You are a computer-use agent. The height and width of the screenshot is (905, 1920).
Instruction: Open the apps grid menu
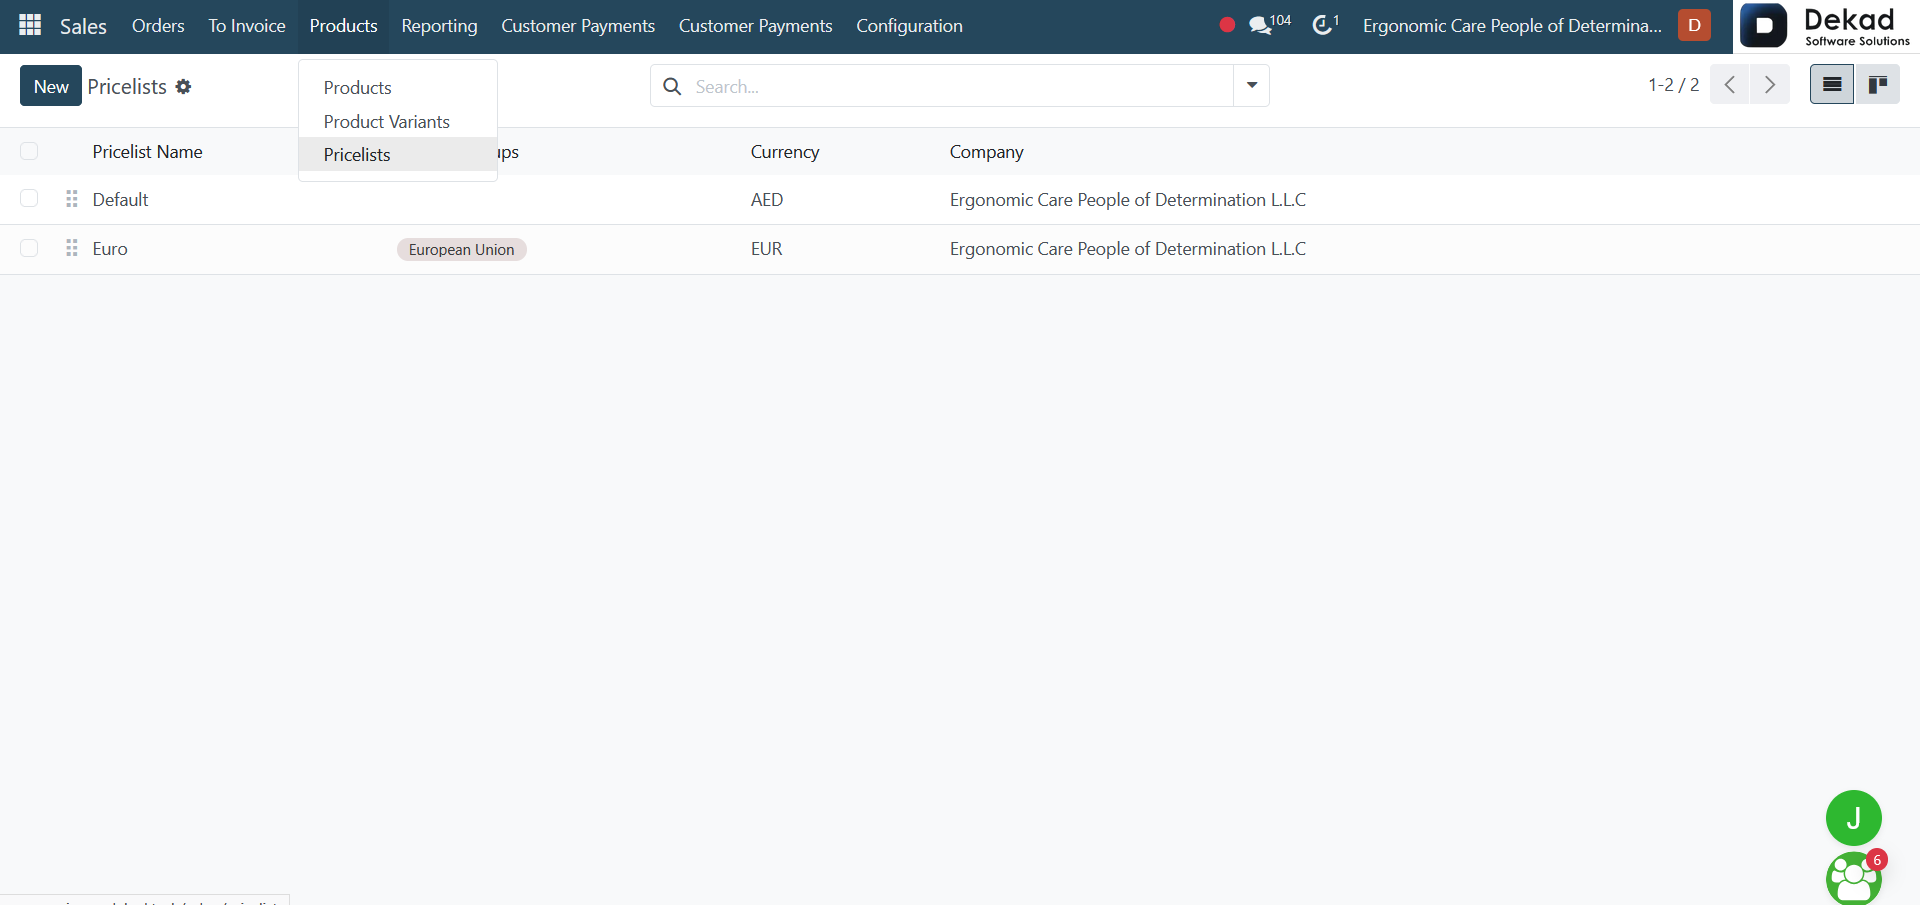[x=30, y=25]
